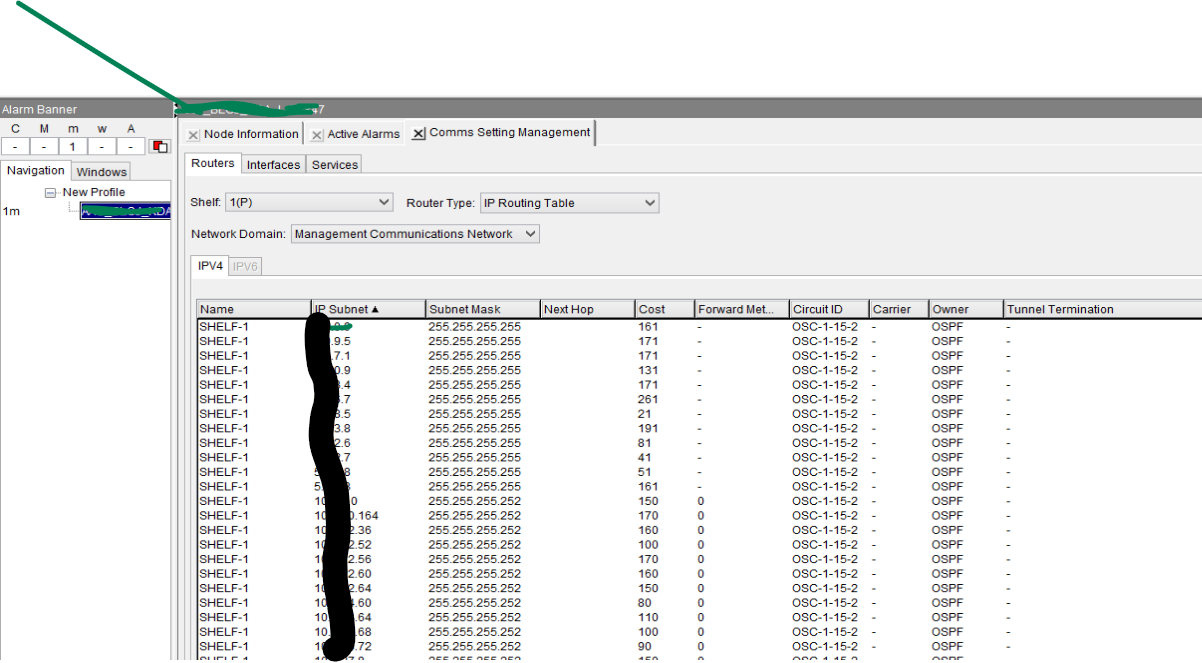Click the 1m label beside the navigation tree
This screenshot has height=663, width=1202.
click(x=11, y=211)
